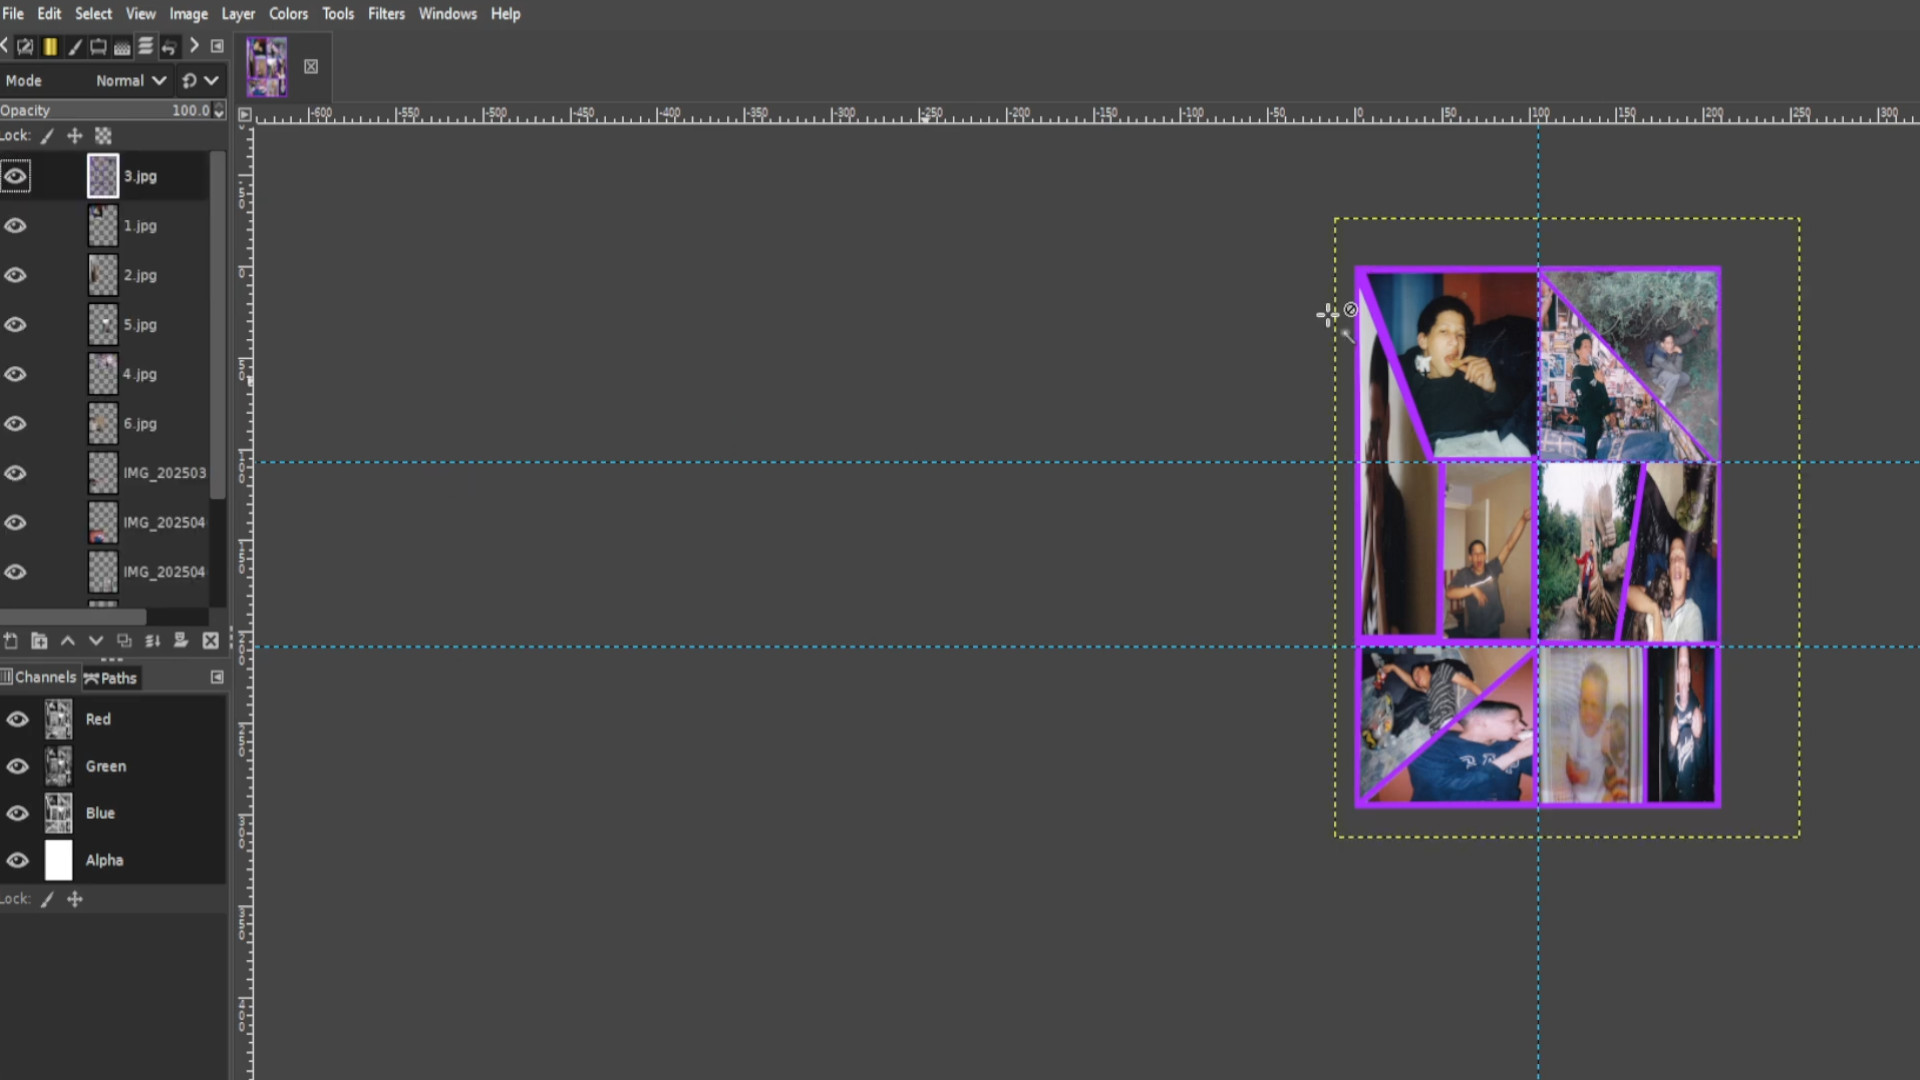Switch to the Channels tab
Screen dimensions: 1920x1080
(39, 678)
